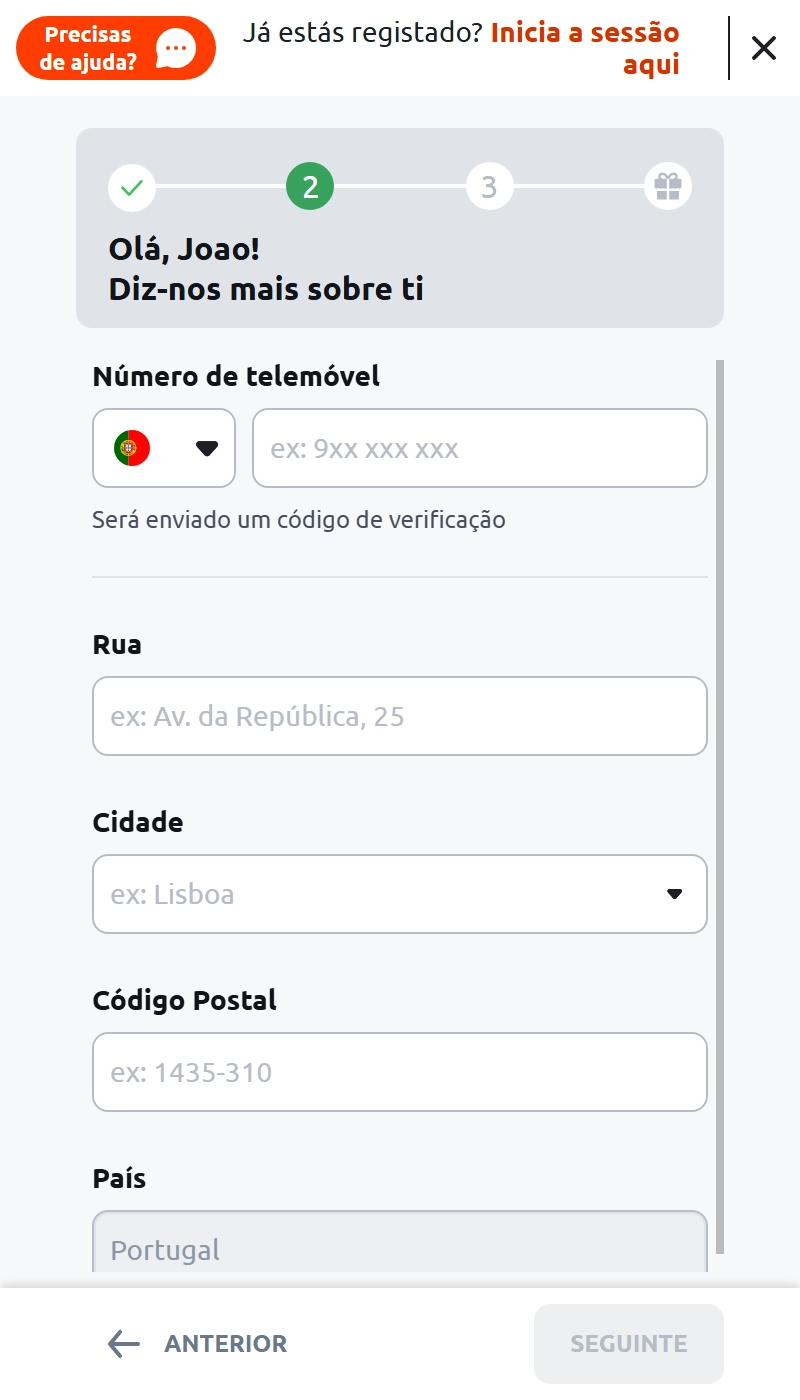Open the country code dropdown arrow
The height and width of the screenshot is (1400, 800).
(207, 448)
